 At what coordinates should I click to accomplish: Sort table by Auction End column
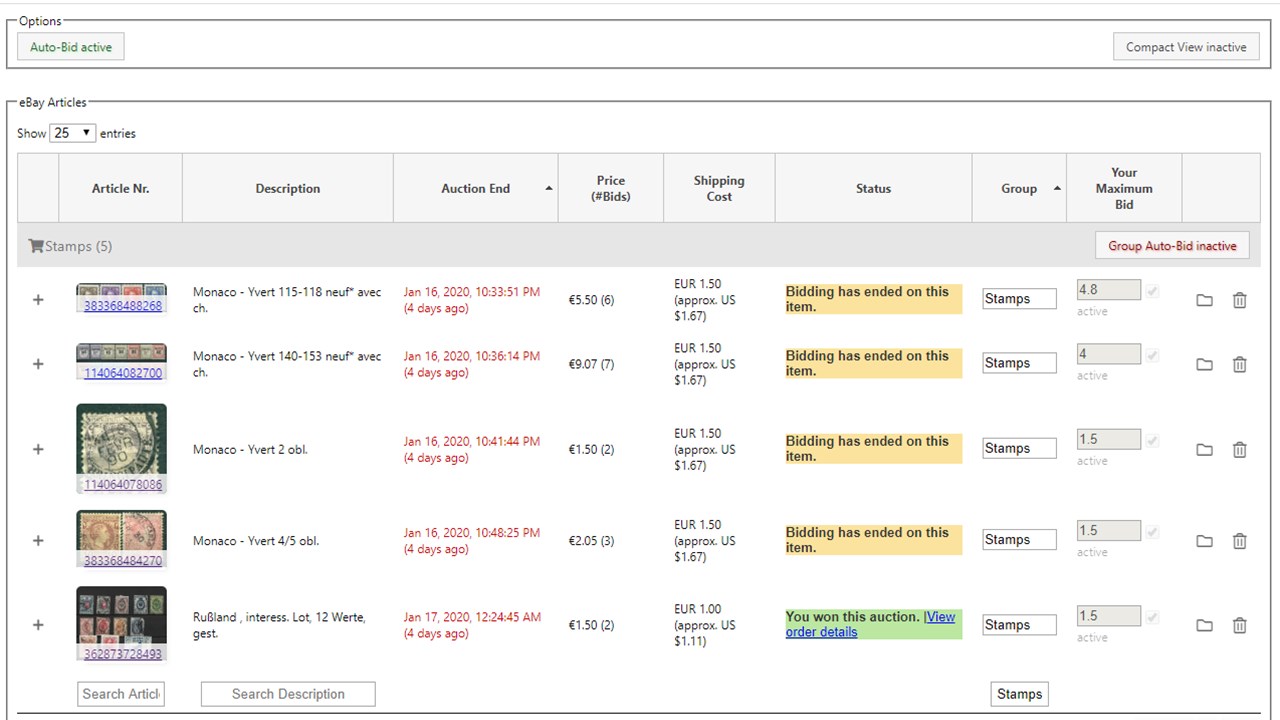pos(476,188)
